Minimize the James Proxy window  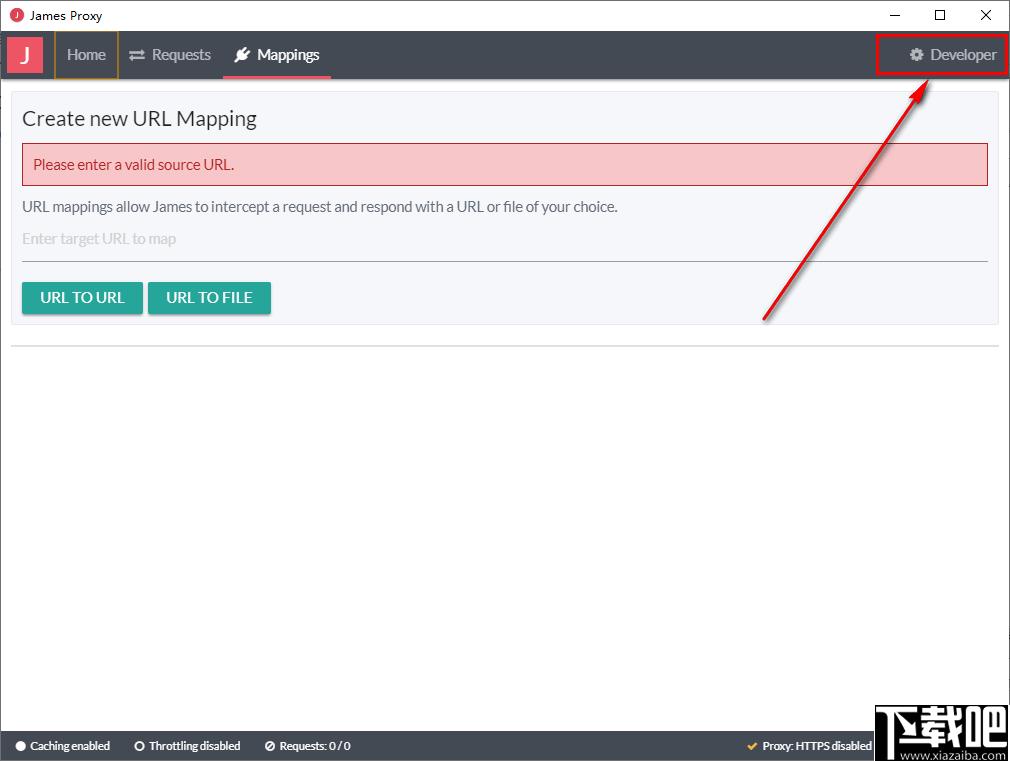click(x=893, y=15)
